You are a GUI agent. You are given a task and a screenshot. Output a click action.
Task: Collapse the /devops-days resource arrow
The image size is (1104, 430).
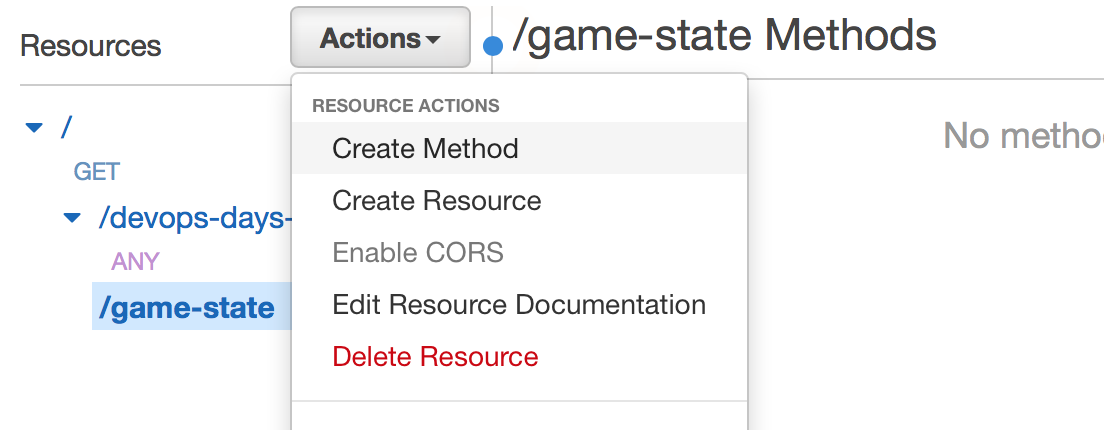(72, 218)
